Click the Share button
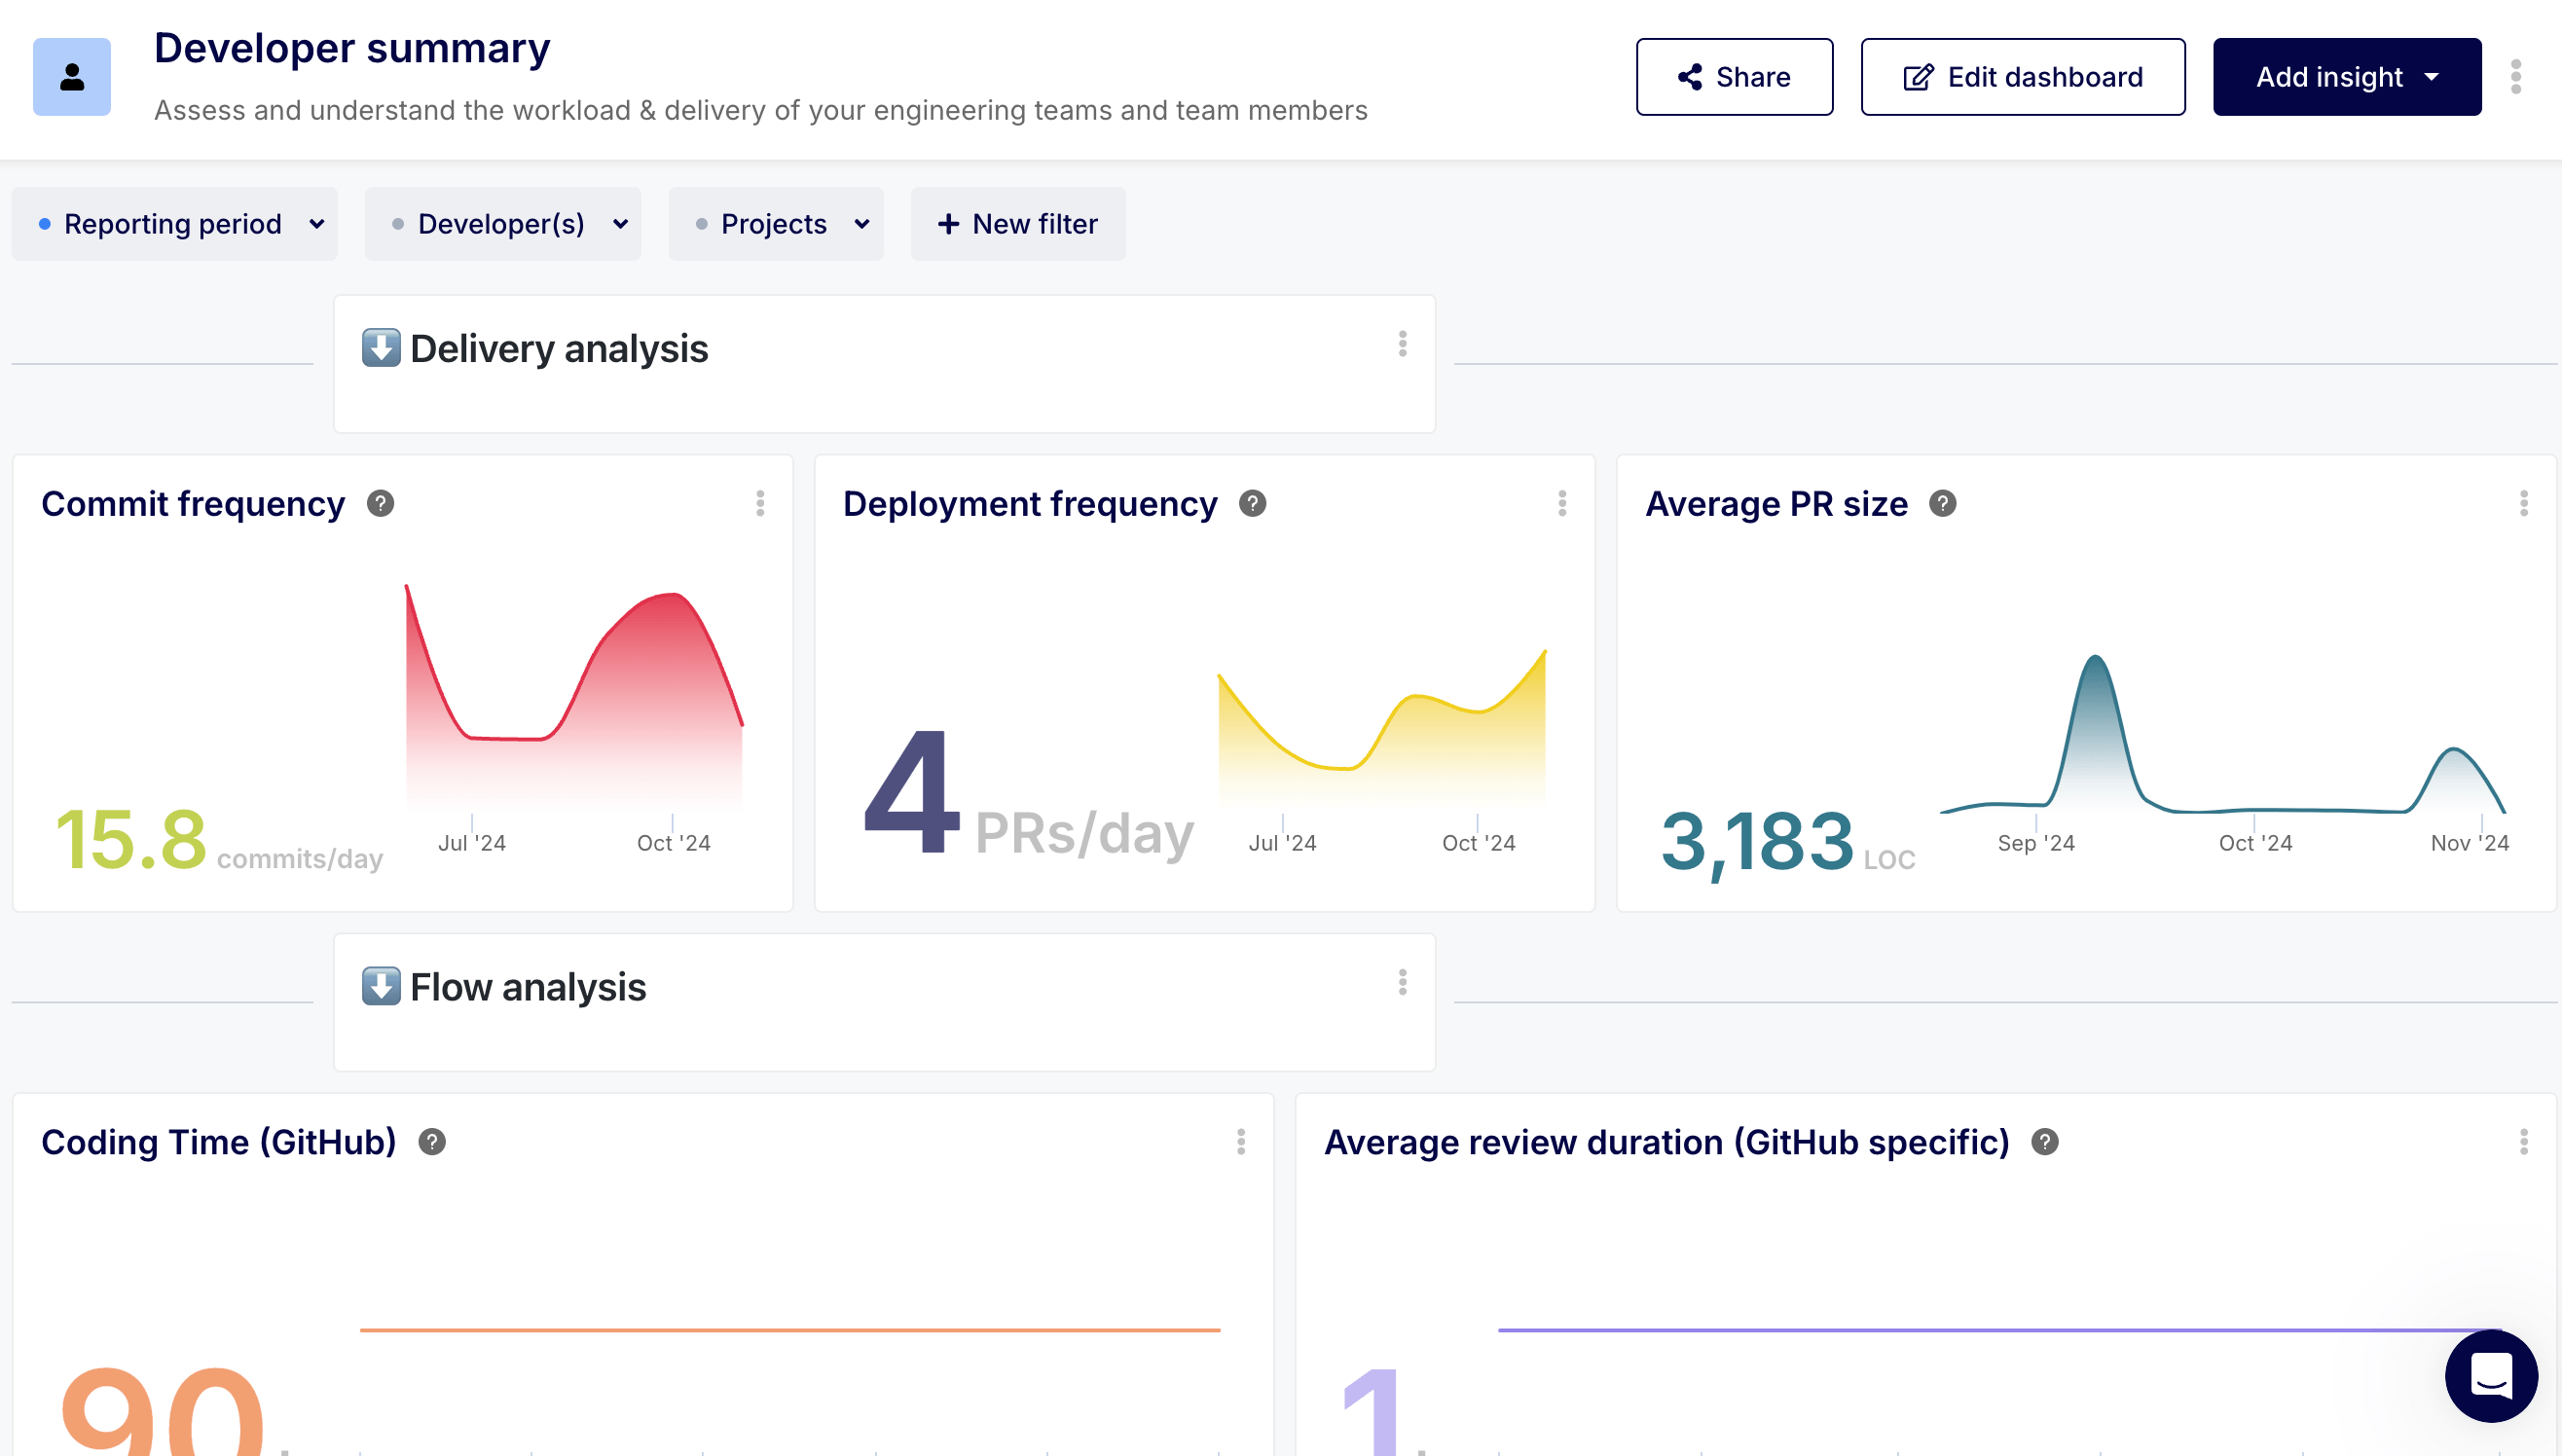The width and height of the screenshot is (2562, 1456). pyautogui.click(x=1734, y=77)
